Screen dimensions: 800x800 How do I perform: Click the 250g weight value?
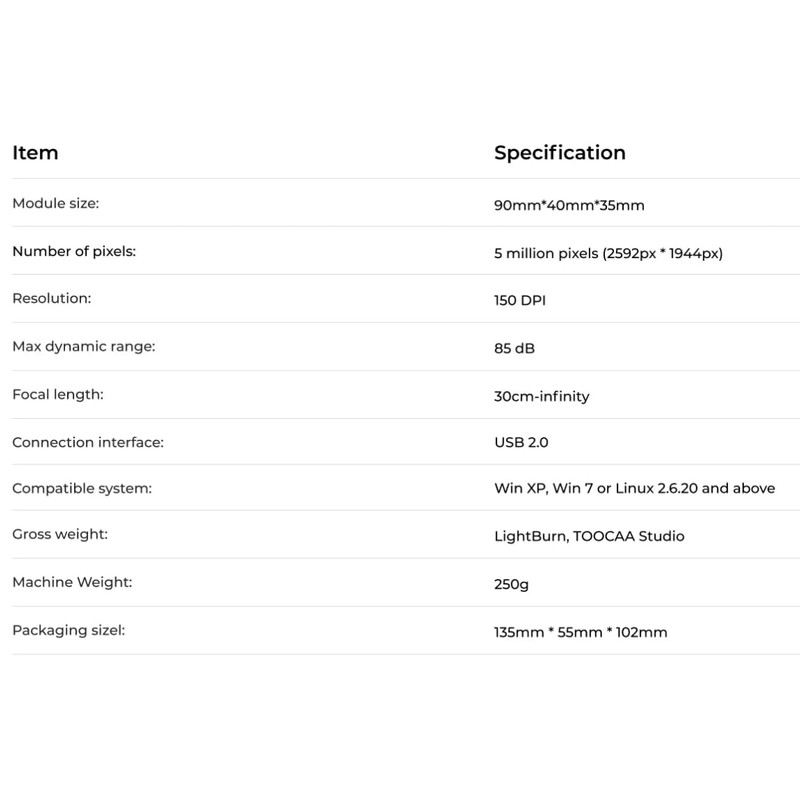click(511, 585)
